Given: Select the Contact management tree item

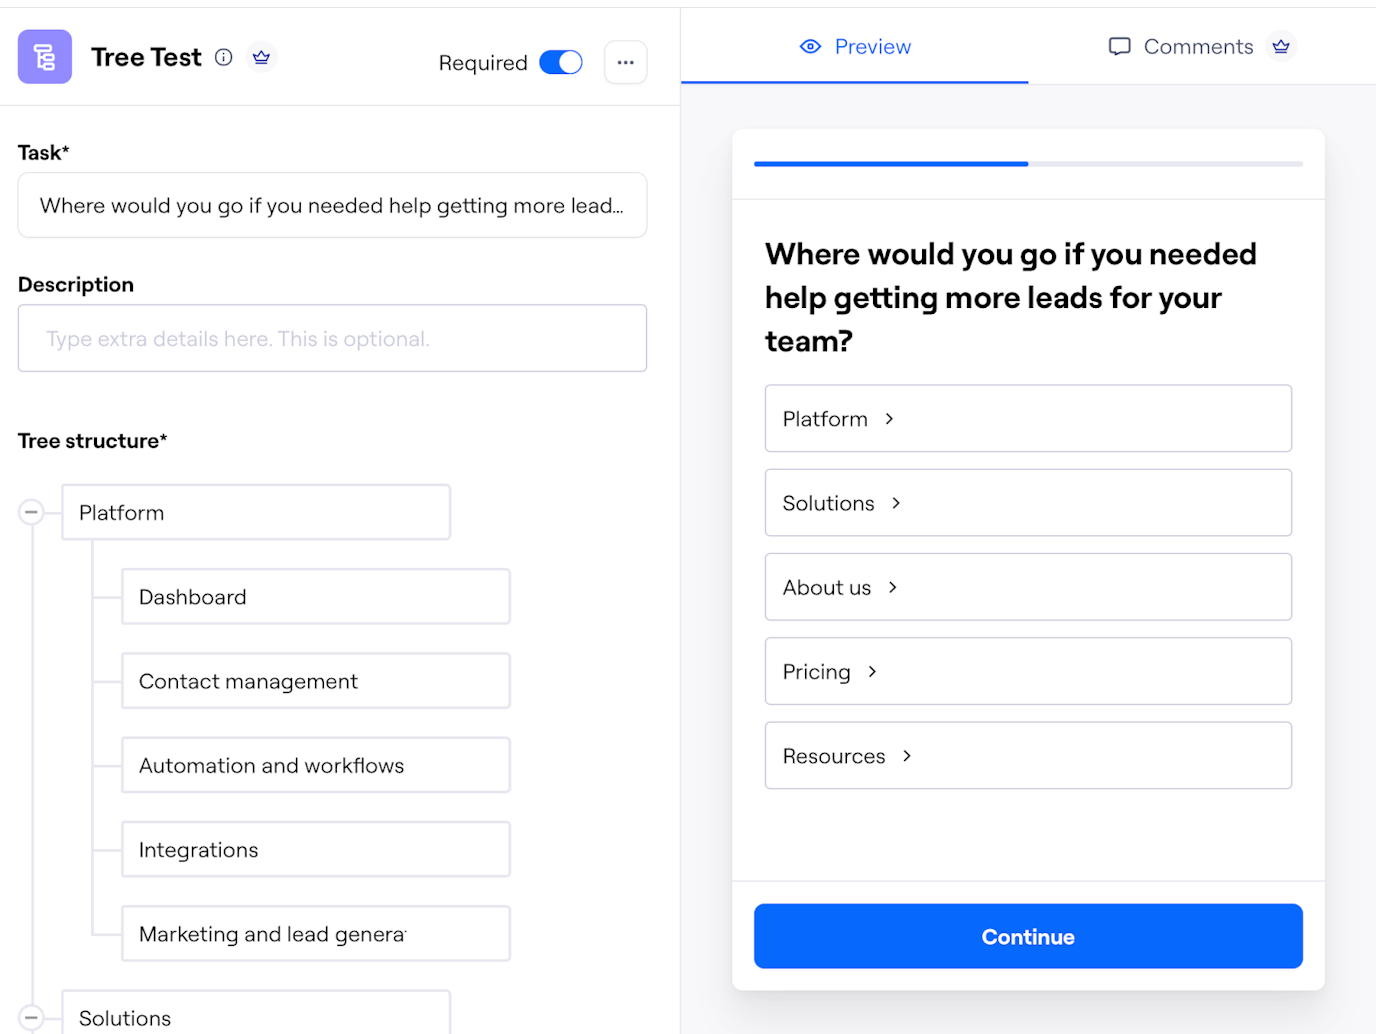Looking at the screenshot, I should click(315, 681).
